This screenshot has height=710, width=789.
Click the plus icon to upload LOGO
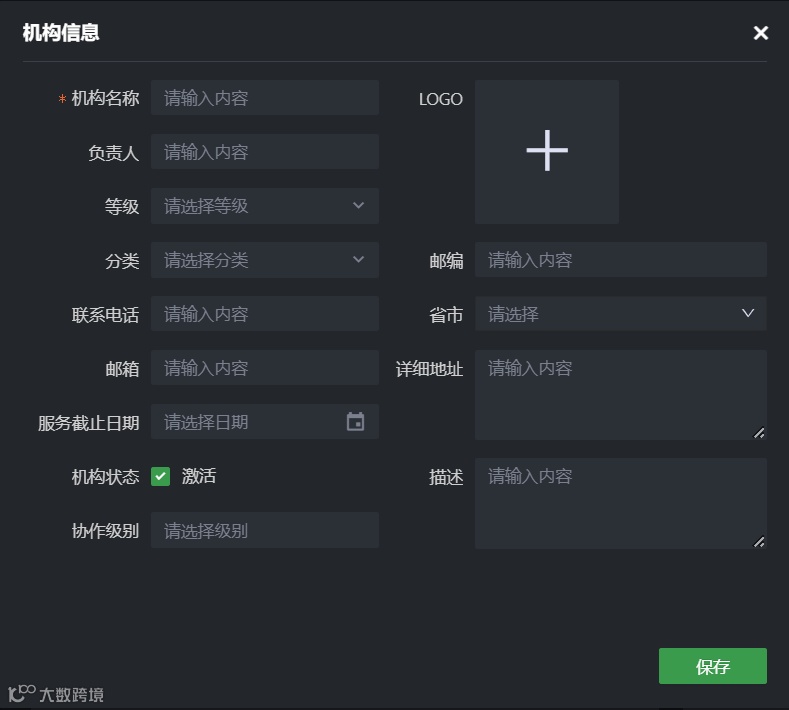tap(547, 151)
